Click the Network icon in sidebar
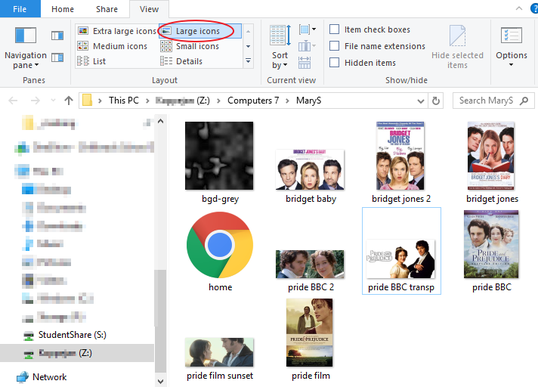 point(23,377)
